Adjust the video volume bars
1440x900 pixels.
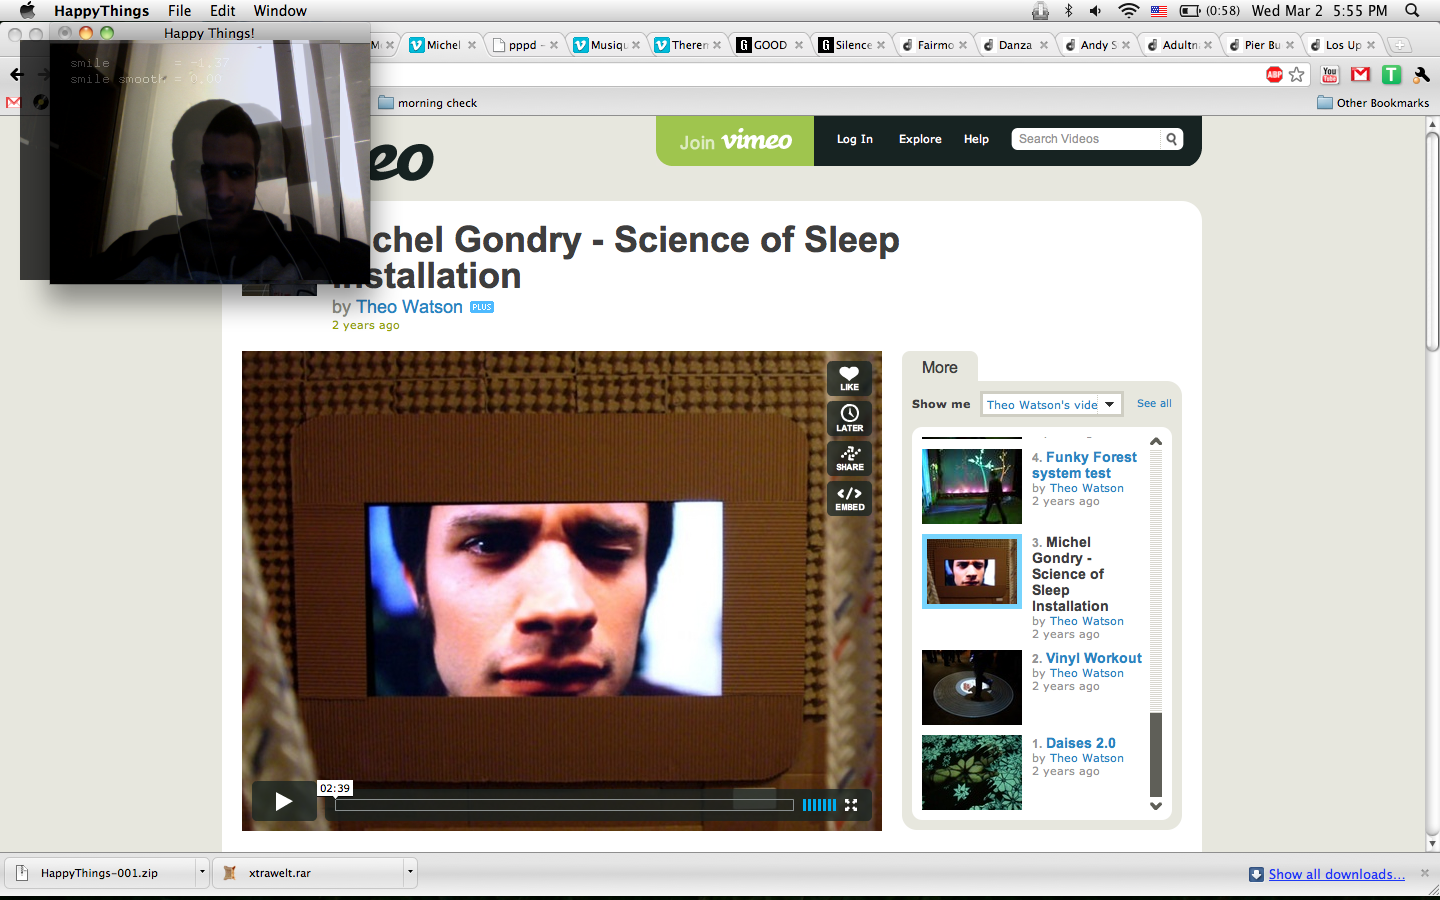point(819,805)
